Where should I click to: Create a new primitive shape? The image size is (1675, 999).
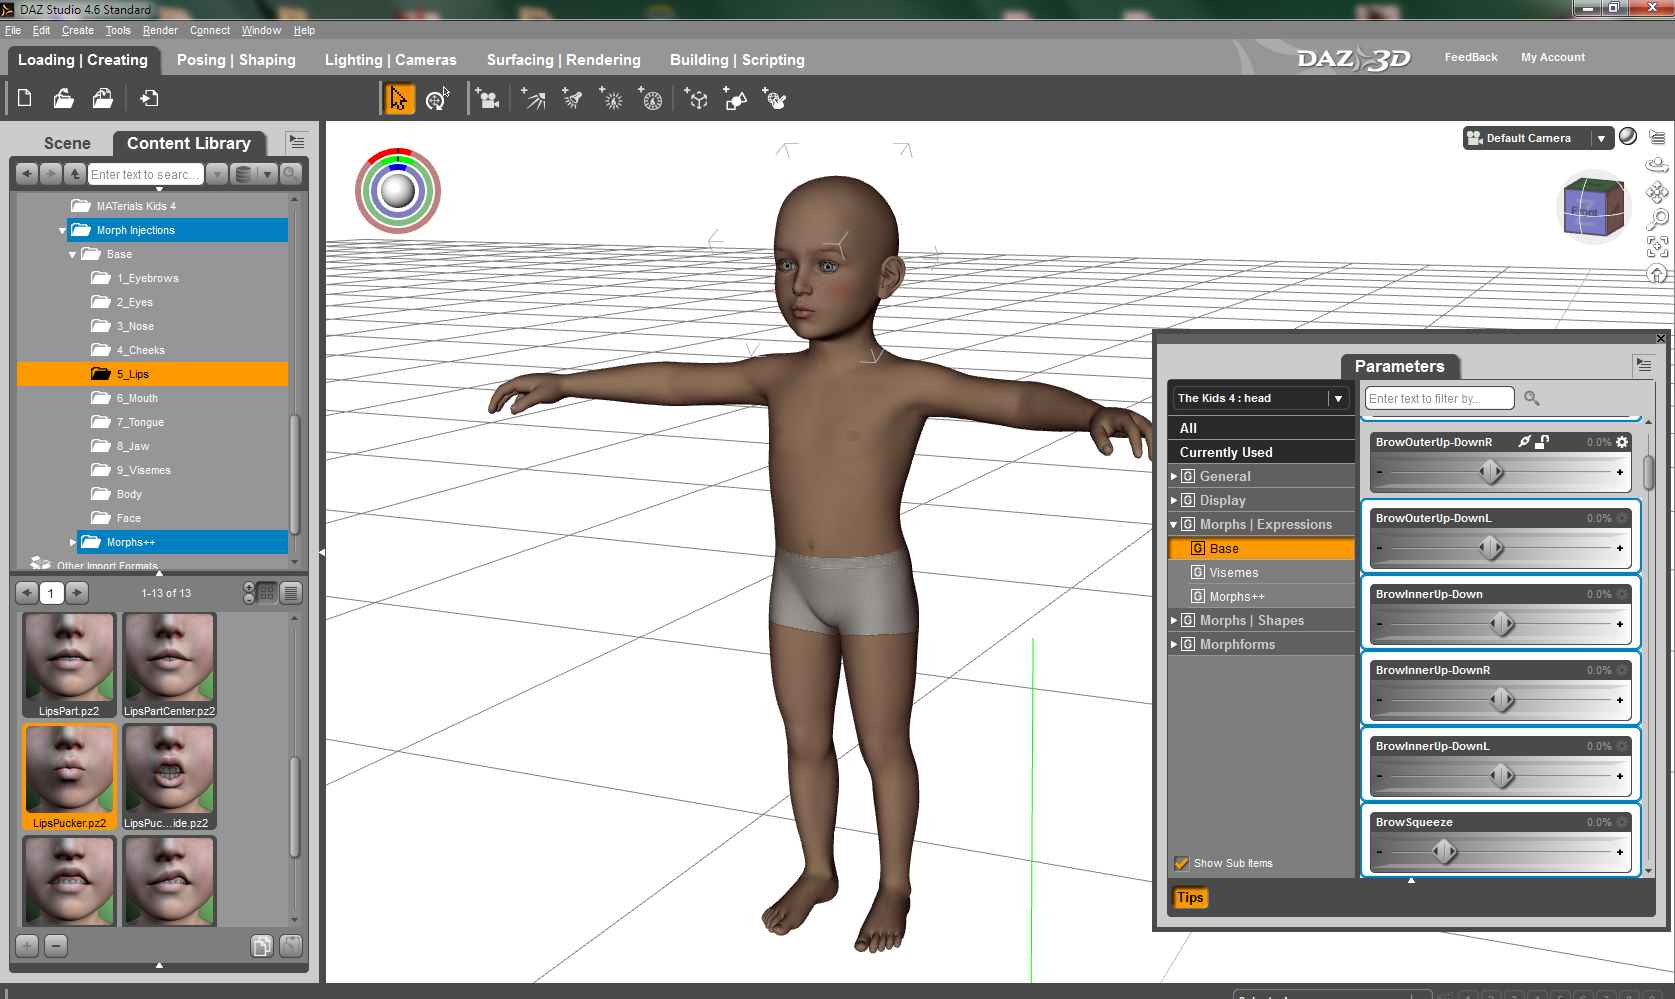735,99
